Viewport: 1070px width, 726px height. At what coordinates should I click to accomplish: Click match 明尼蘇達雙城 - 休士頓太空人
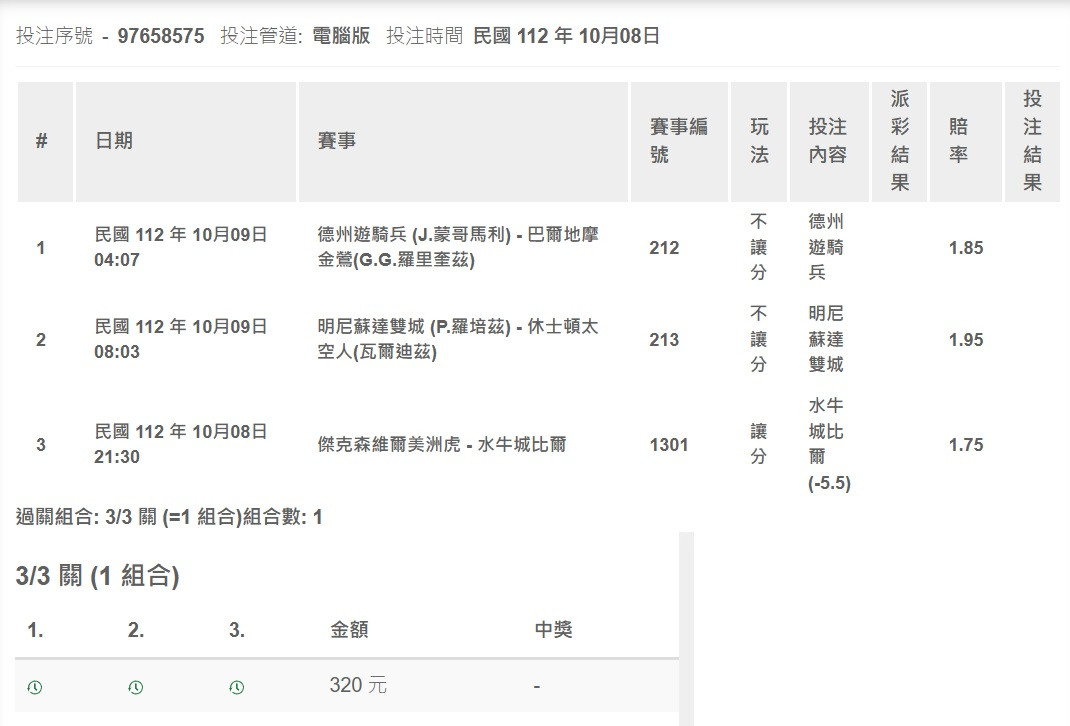pyautogui.click(x=458, y=339)
